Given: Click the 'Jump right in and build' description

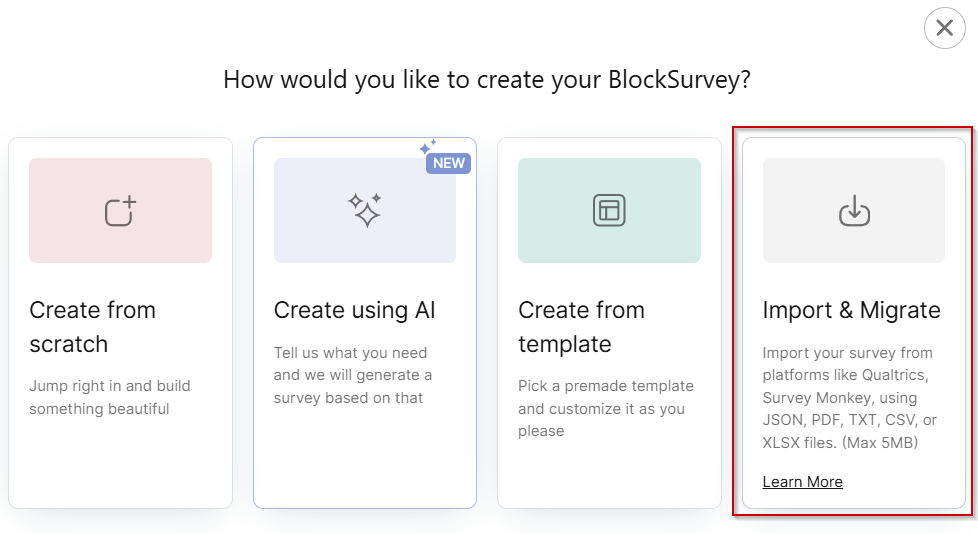Looking at the screenshot, I should [x=110, y=397].
